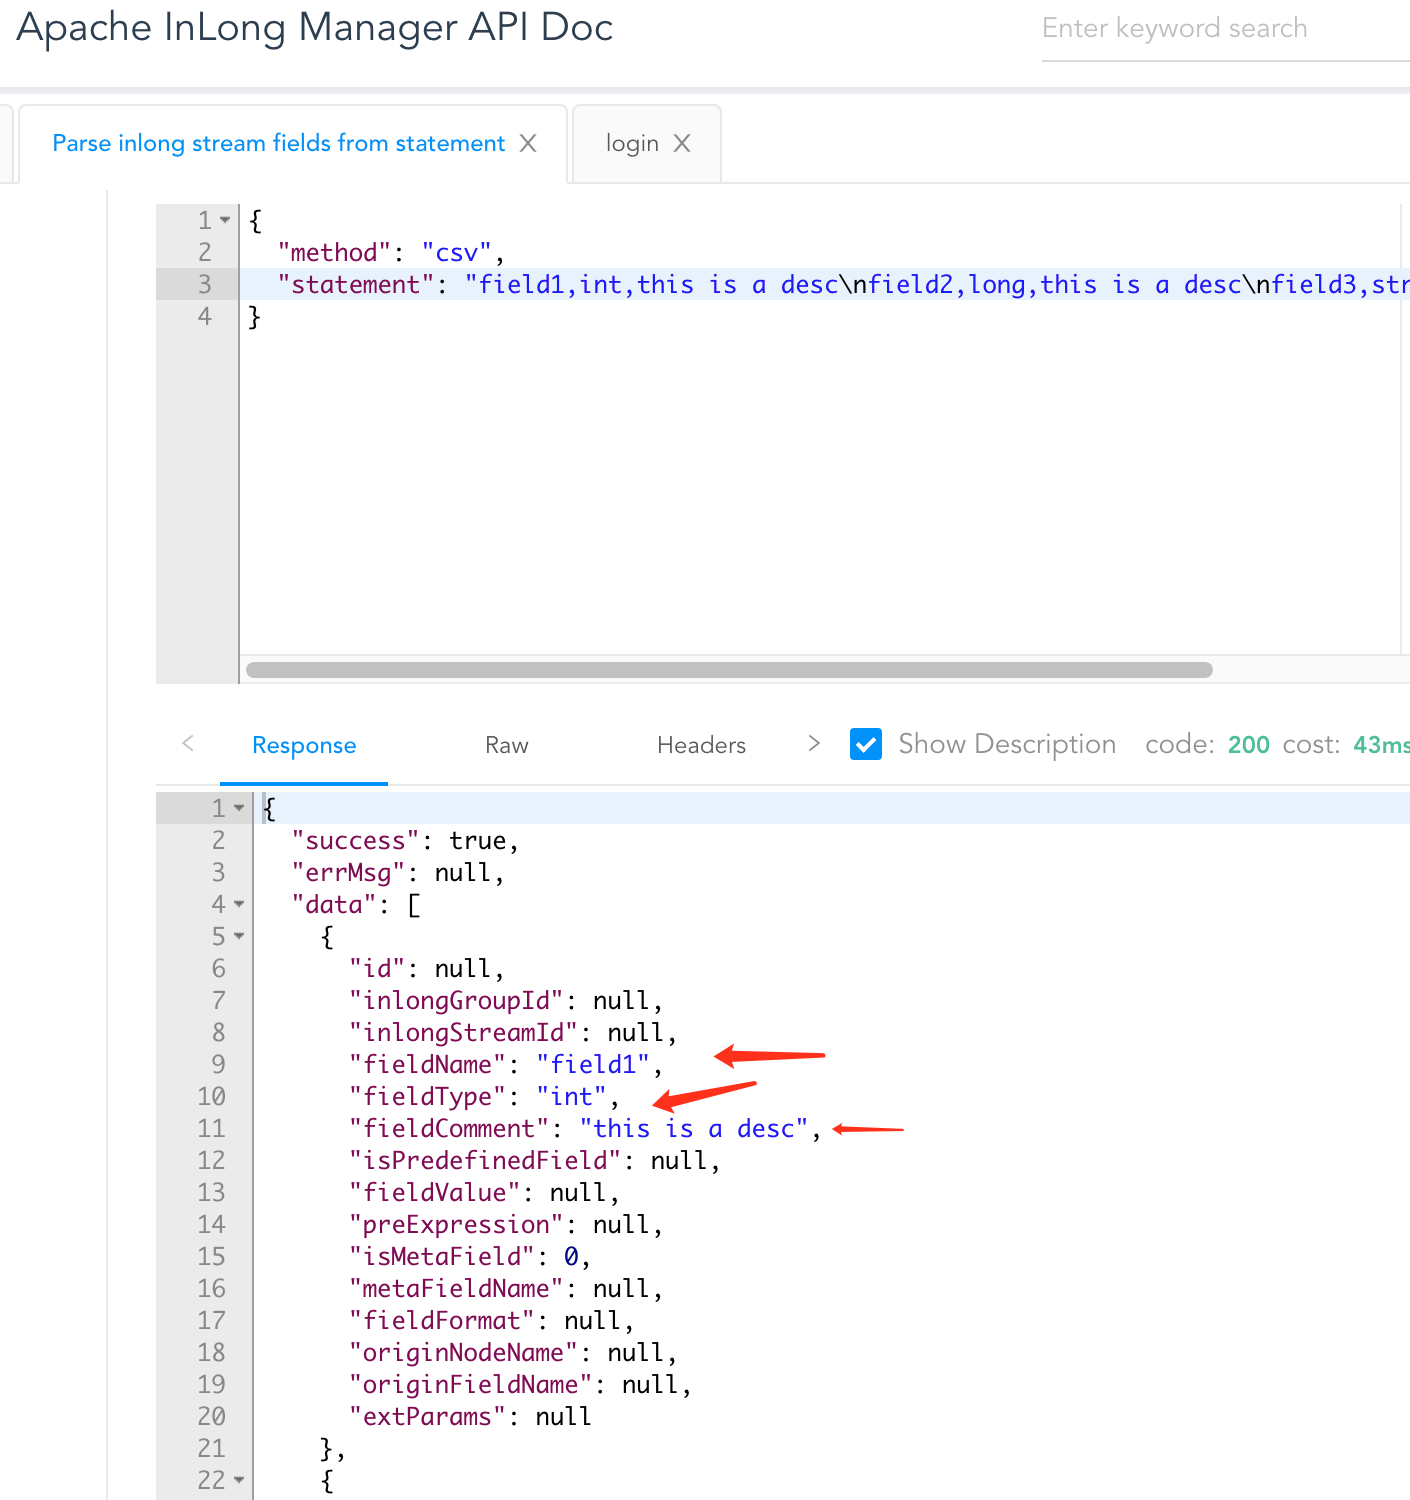Collapse the first data object at line 5
This screenshot has width=1410, height=1500.
tap(239, 936)
